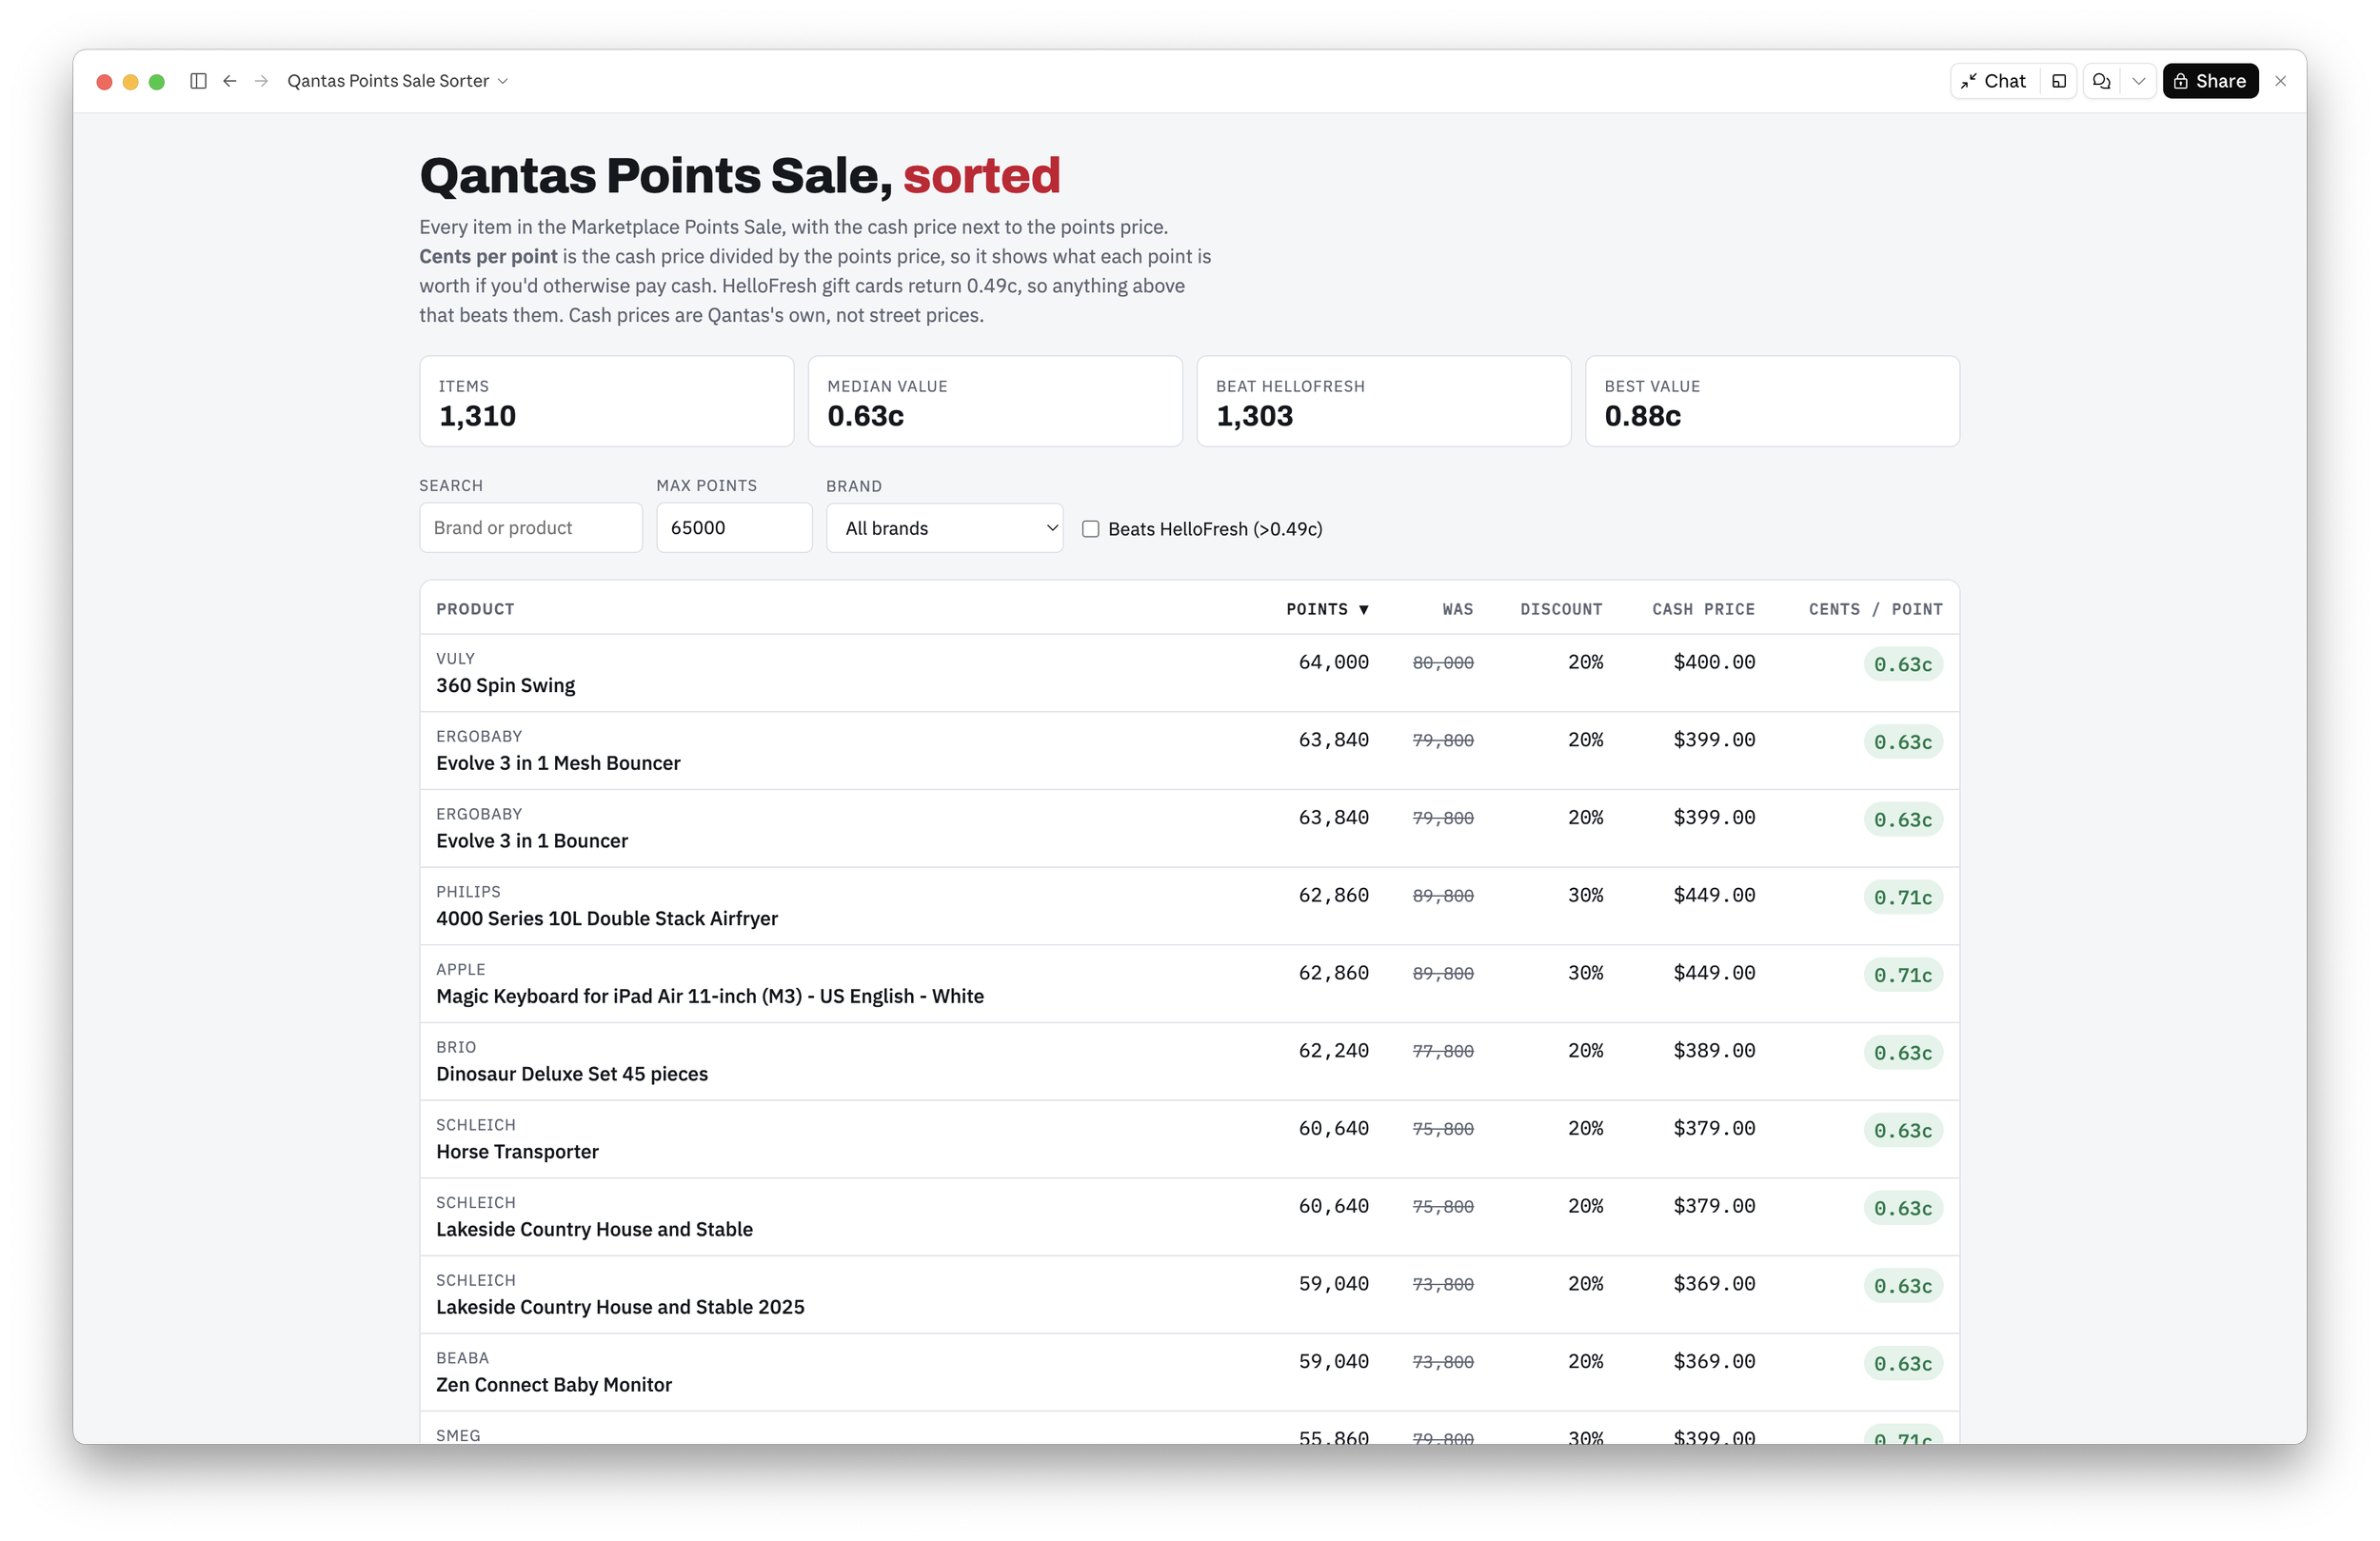
Task: Go forward with the right arrow
Action: [261, 81]
